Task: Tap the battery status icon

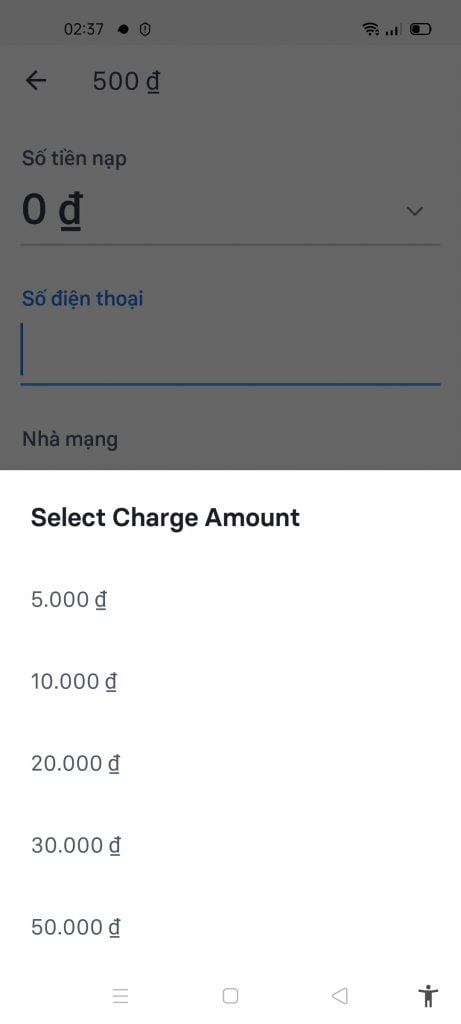Action: (x=421, y=29)
